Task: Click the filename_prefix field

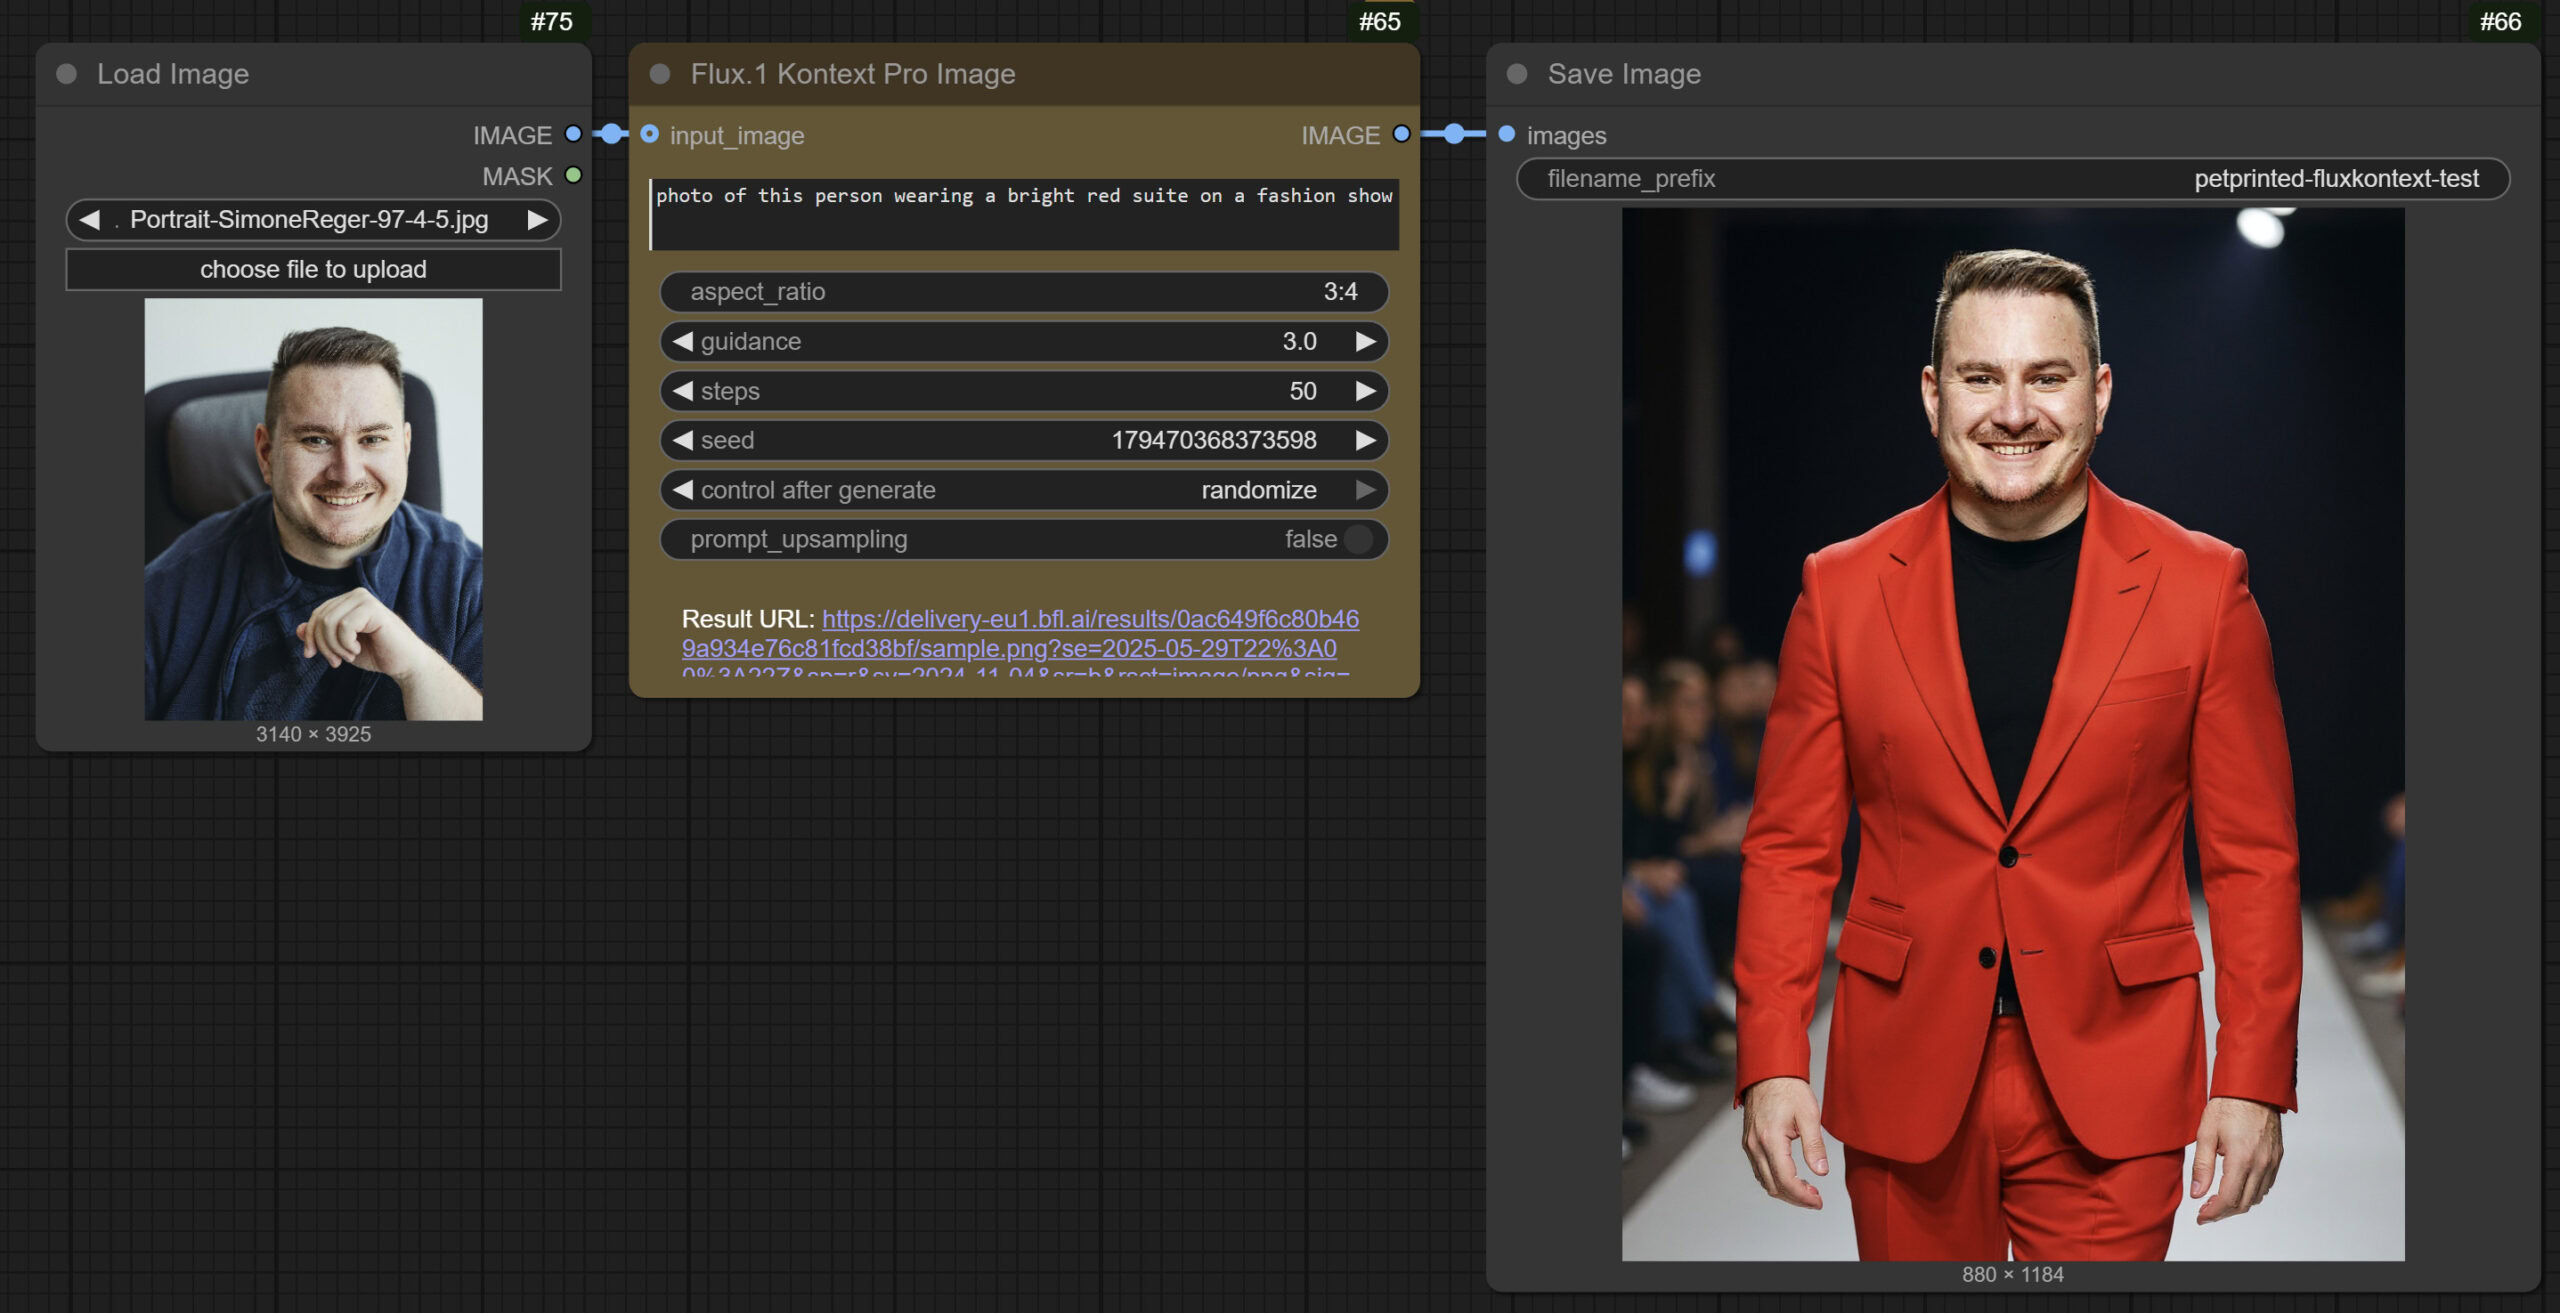Action: (2012, 179)
